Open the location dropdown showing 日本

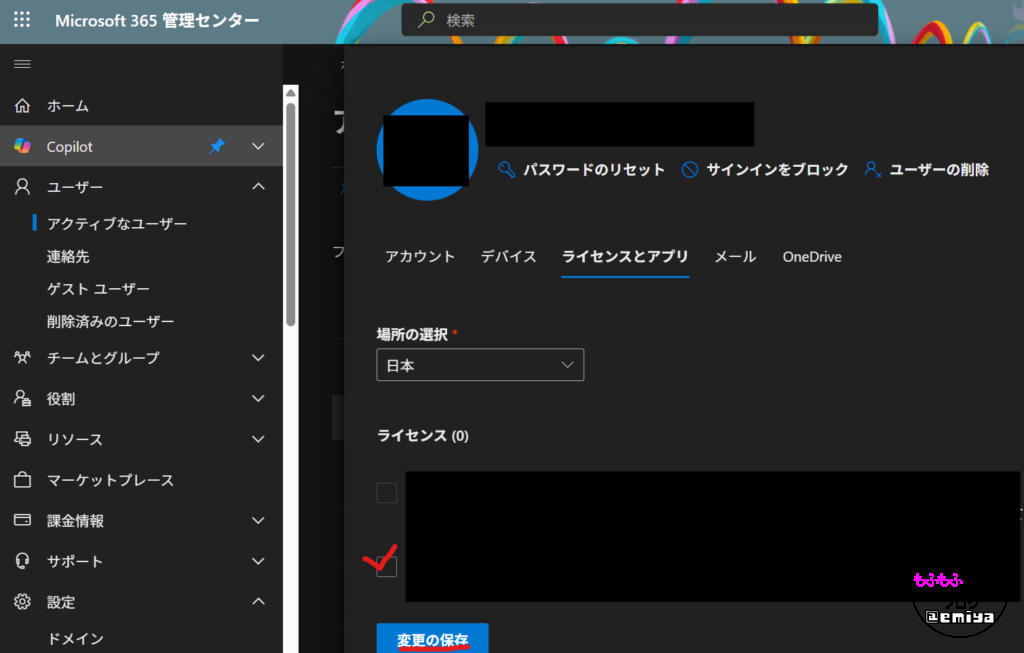480,366
